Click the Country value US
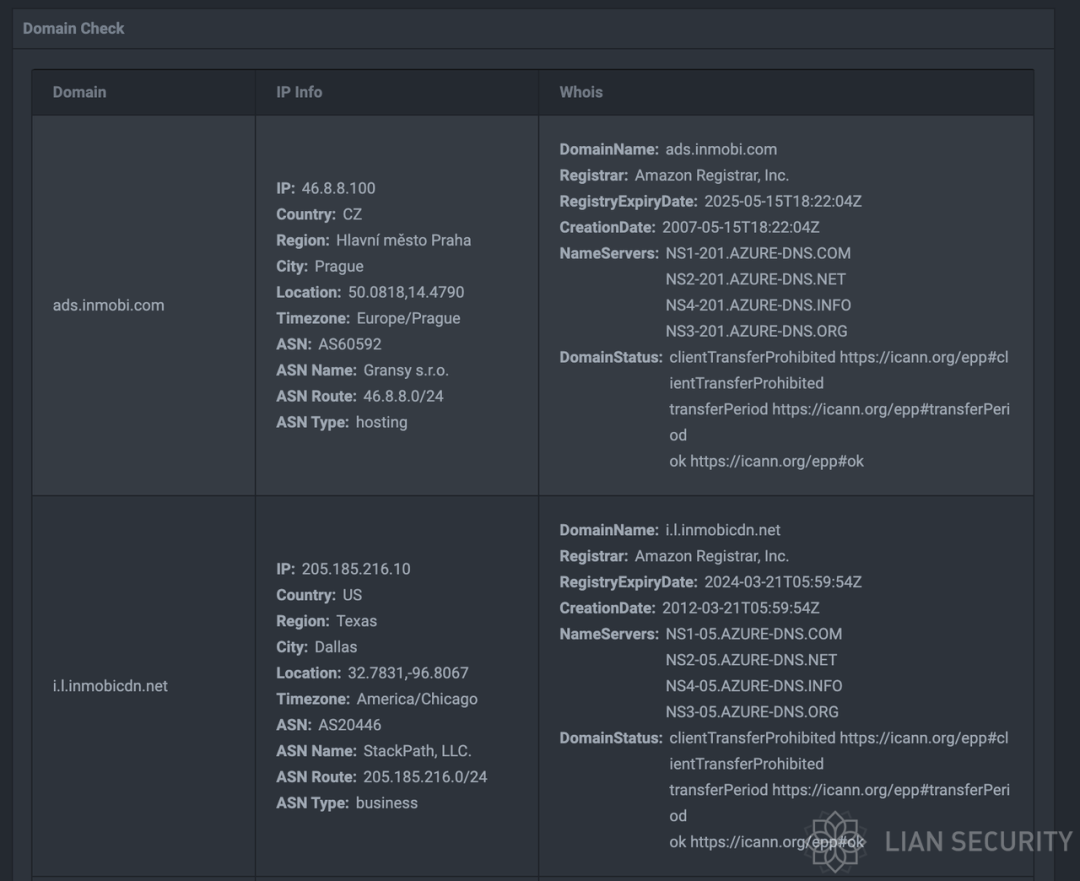The height and width of the screenshot is (881, 1080). coord(352,595)
